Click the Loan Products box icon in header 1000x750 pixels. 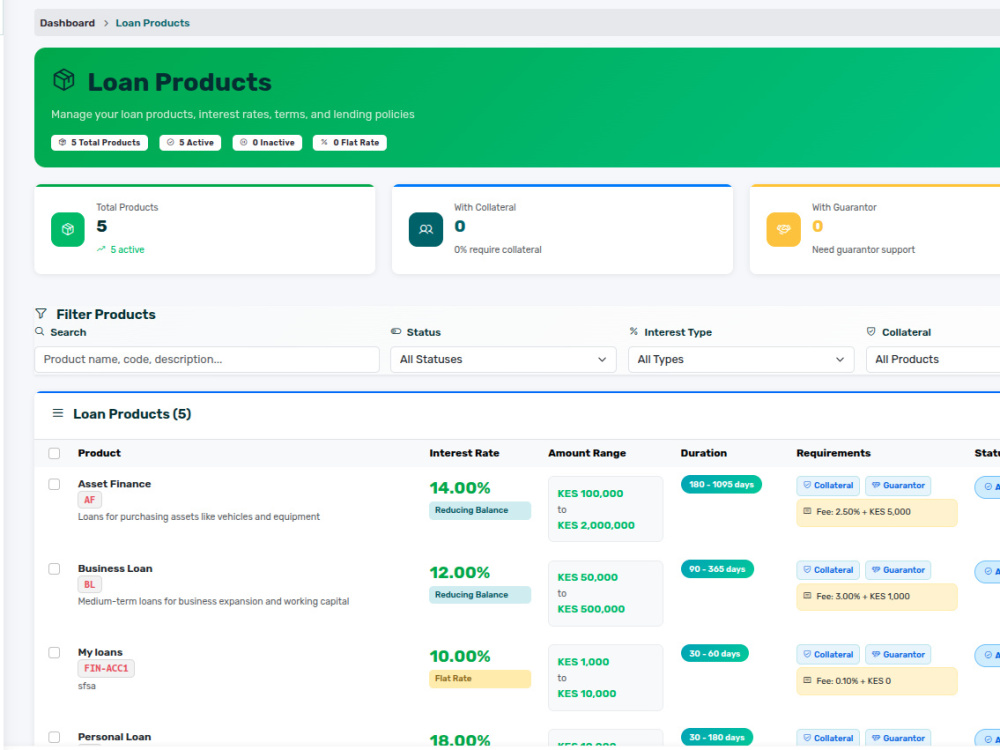point(64,80)
